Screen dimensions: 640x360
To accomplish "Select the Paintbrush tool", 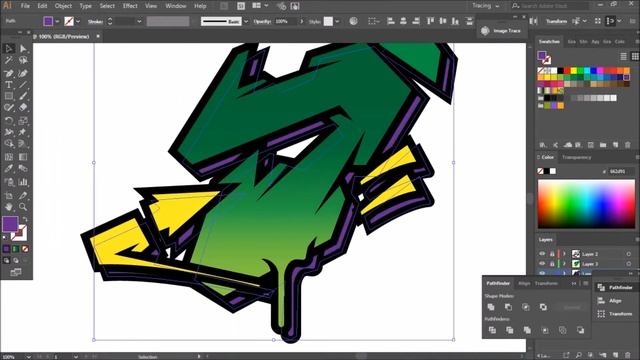I will [x=23, y=96].
